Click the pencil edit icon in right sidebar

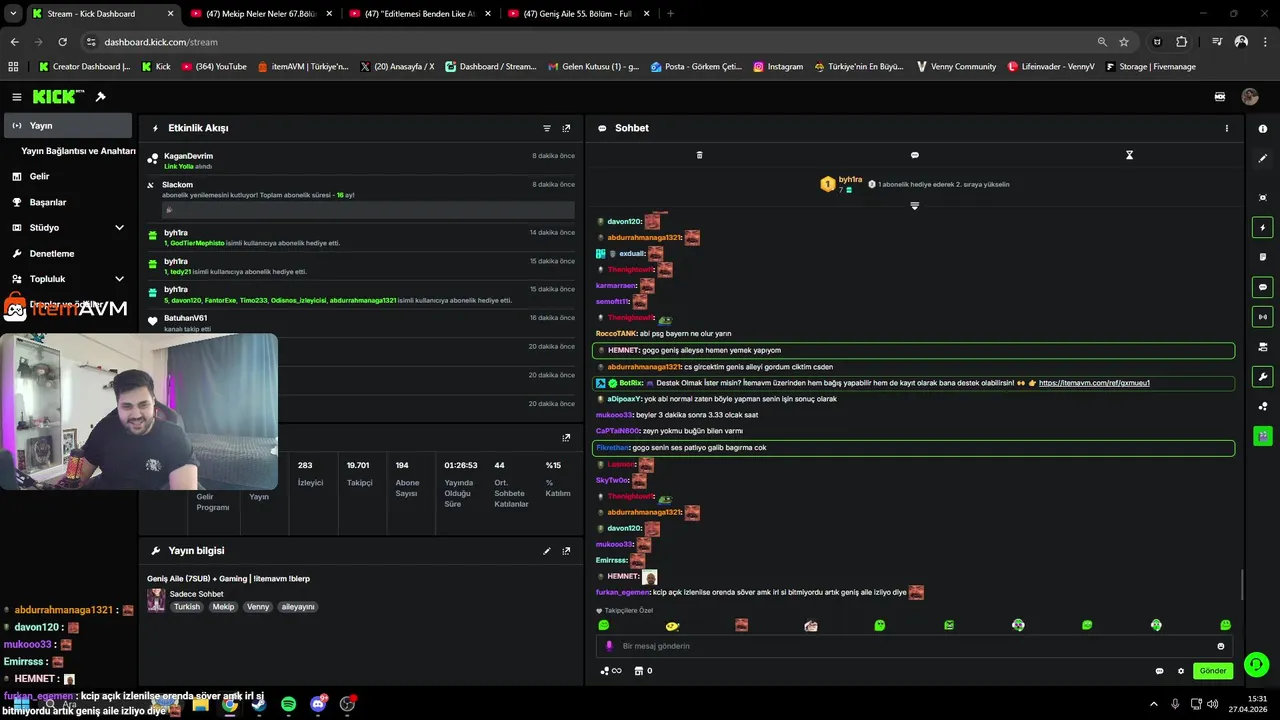pos(1263,158)
